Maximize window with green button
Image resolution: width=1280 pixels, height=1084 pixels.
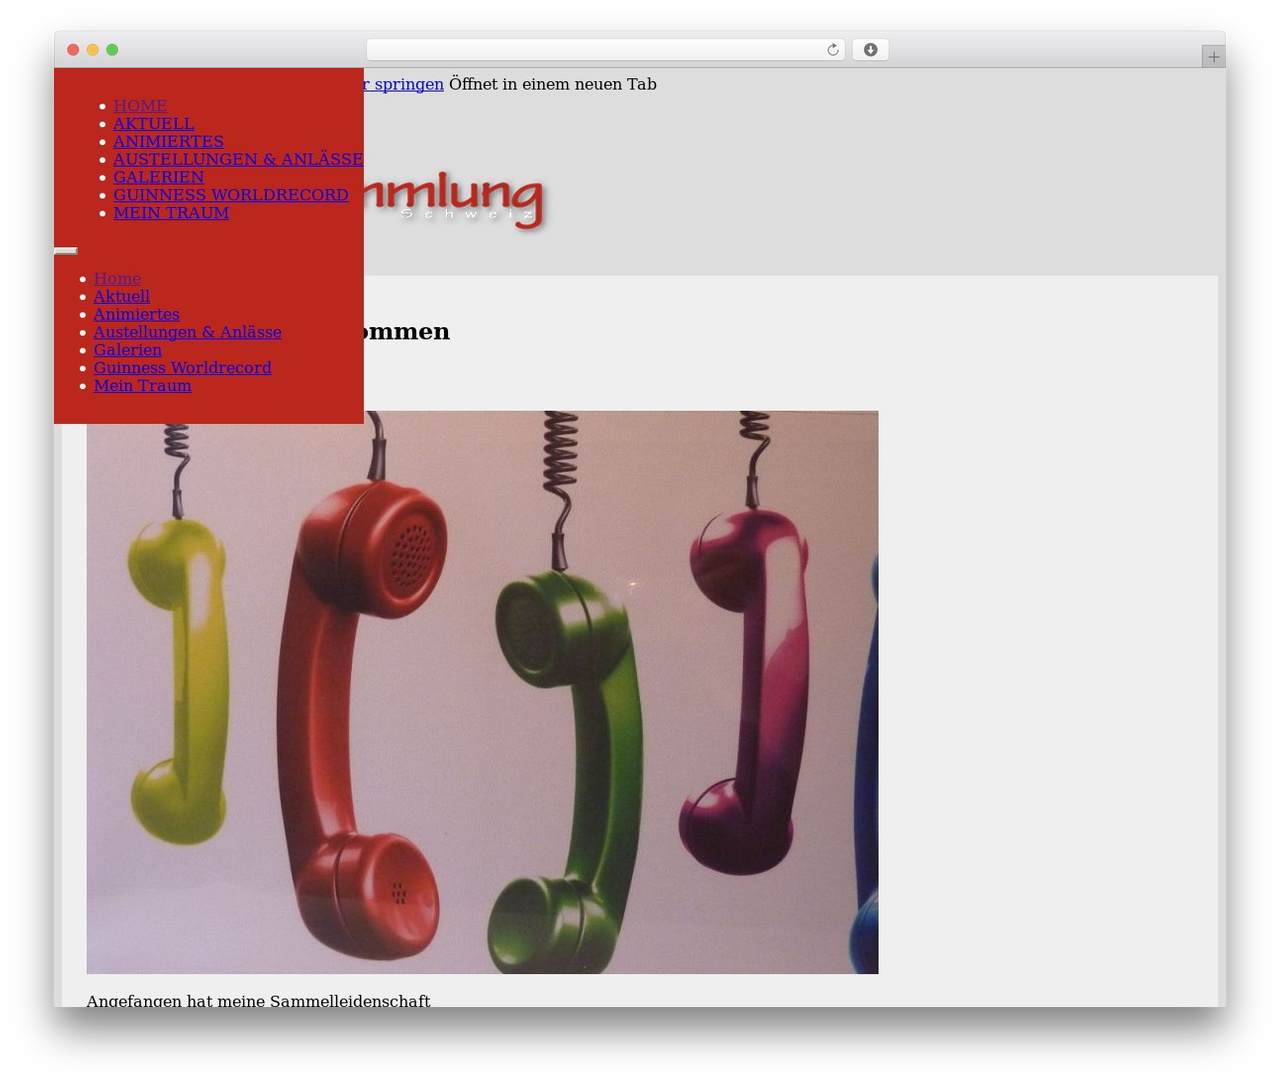[x=112, y=50]
